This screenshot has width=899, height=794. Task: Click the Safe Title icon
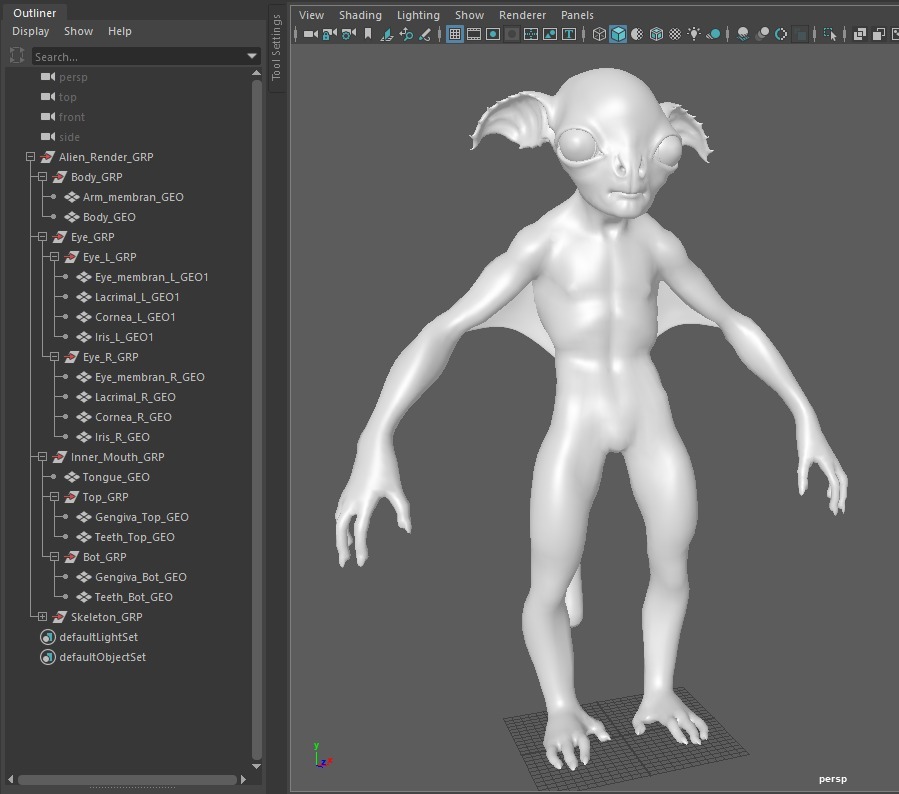pyautogui.click(x=569, y=34)
